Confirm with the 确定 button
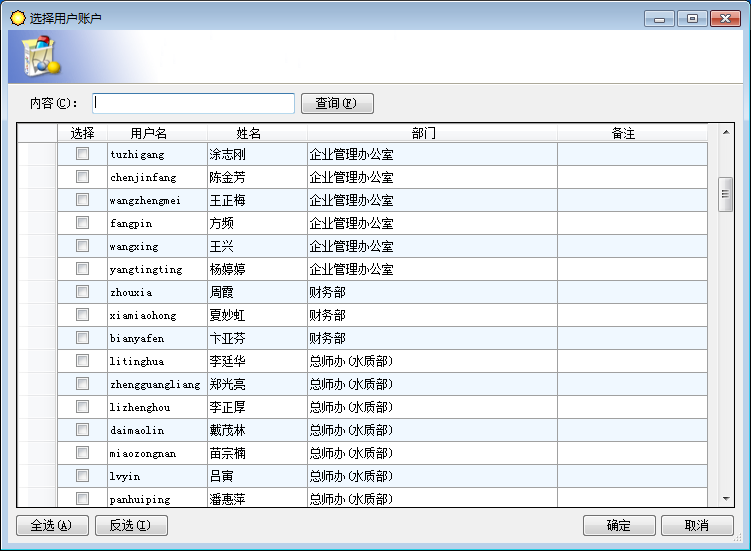This screenshot has width=751, height=551. click(619, 526)
